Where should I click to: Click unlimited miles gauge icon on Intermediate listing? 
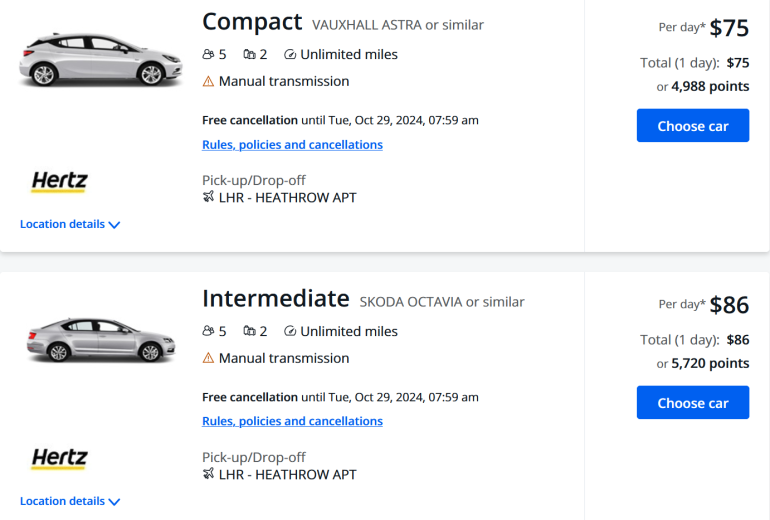coord(290,332)
